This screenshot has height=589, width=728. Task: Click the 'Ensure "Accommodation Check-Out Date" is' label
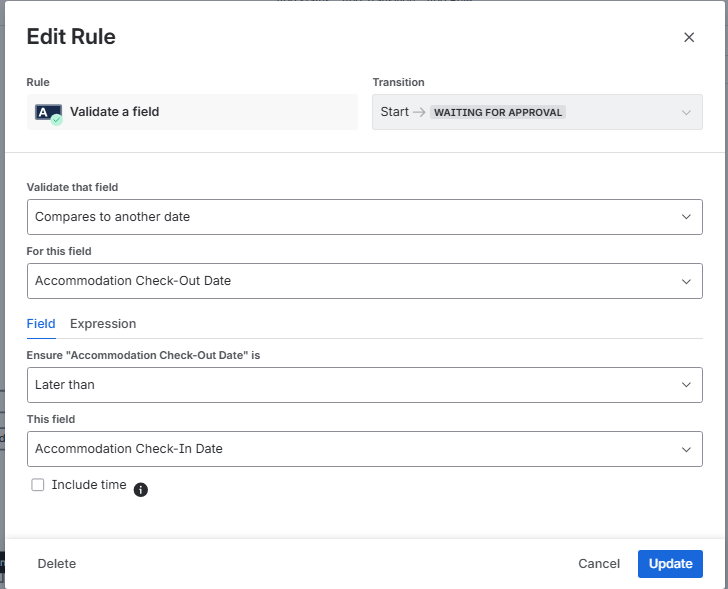[x=143, y=355]
